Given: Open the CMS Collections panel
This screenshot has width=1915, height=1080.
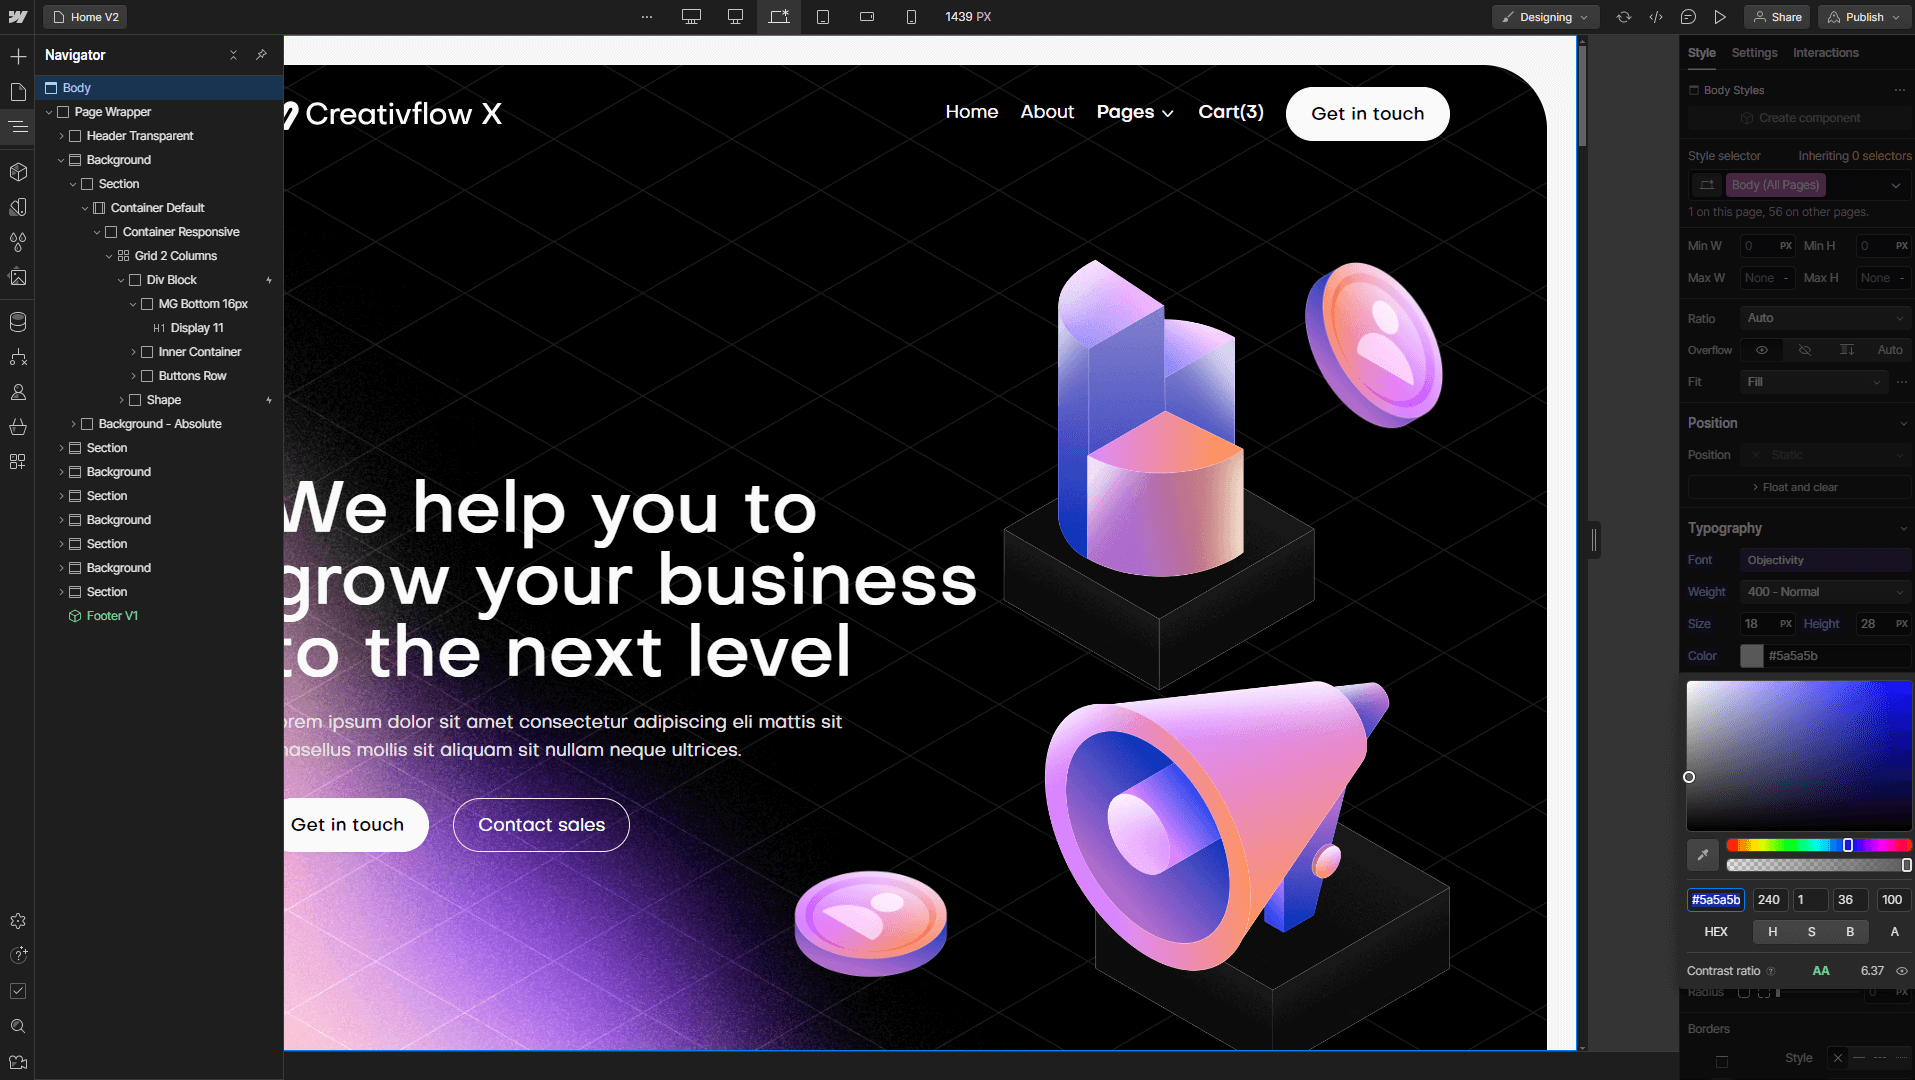Looking at the screenshot, I should [x=18, y=322].
